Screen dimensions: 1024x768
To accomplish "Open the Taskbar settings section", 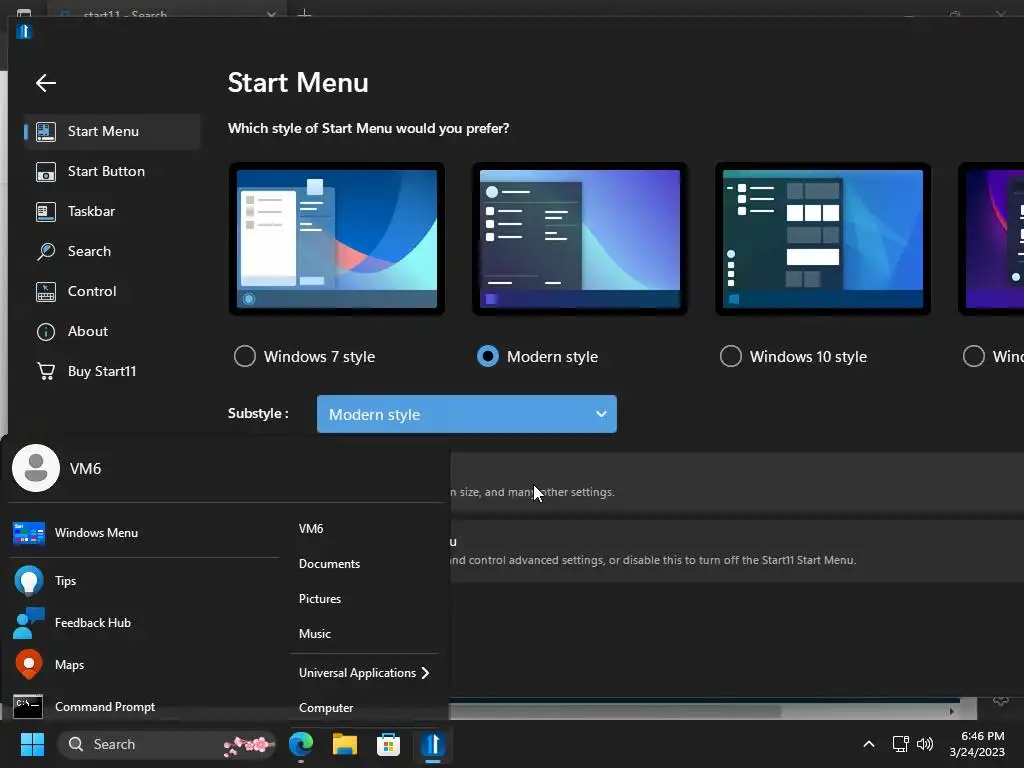I will (112, 211).
